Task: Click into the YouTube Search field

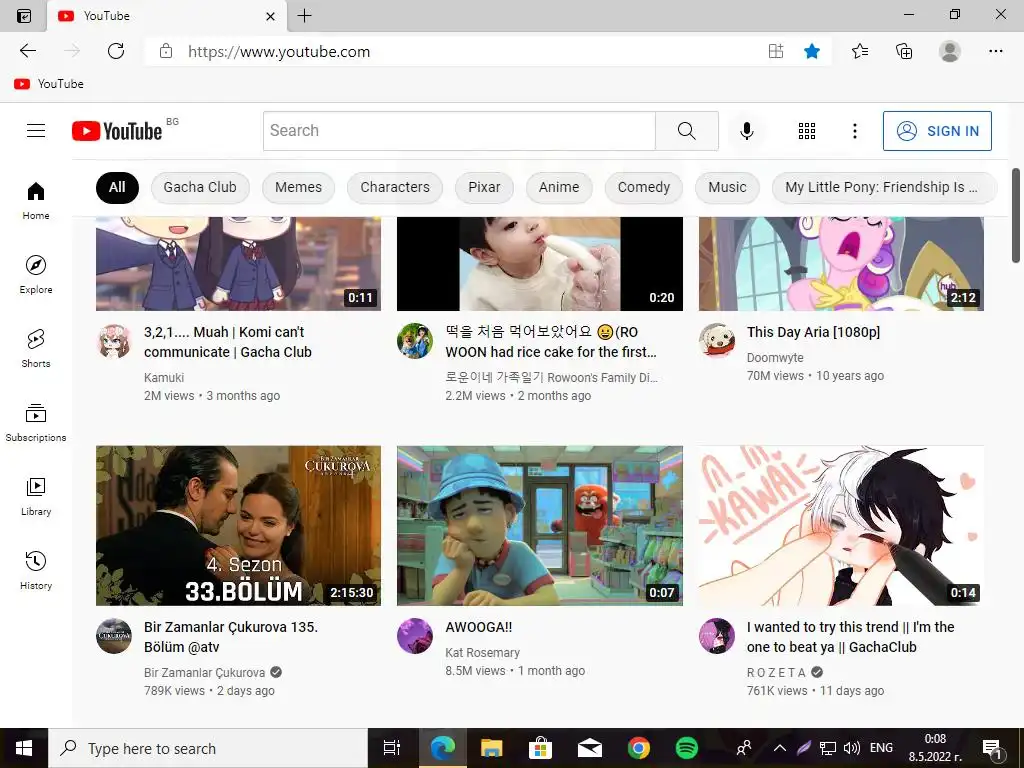Action: point(459,131)
